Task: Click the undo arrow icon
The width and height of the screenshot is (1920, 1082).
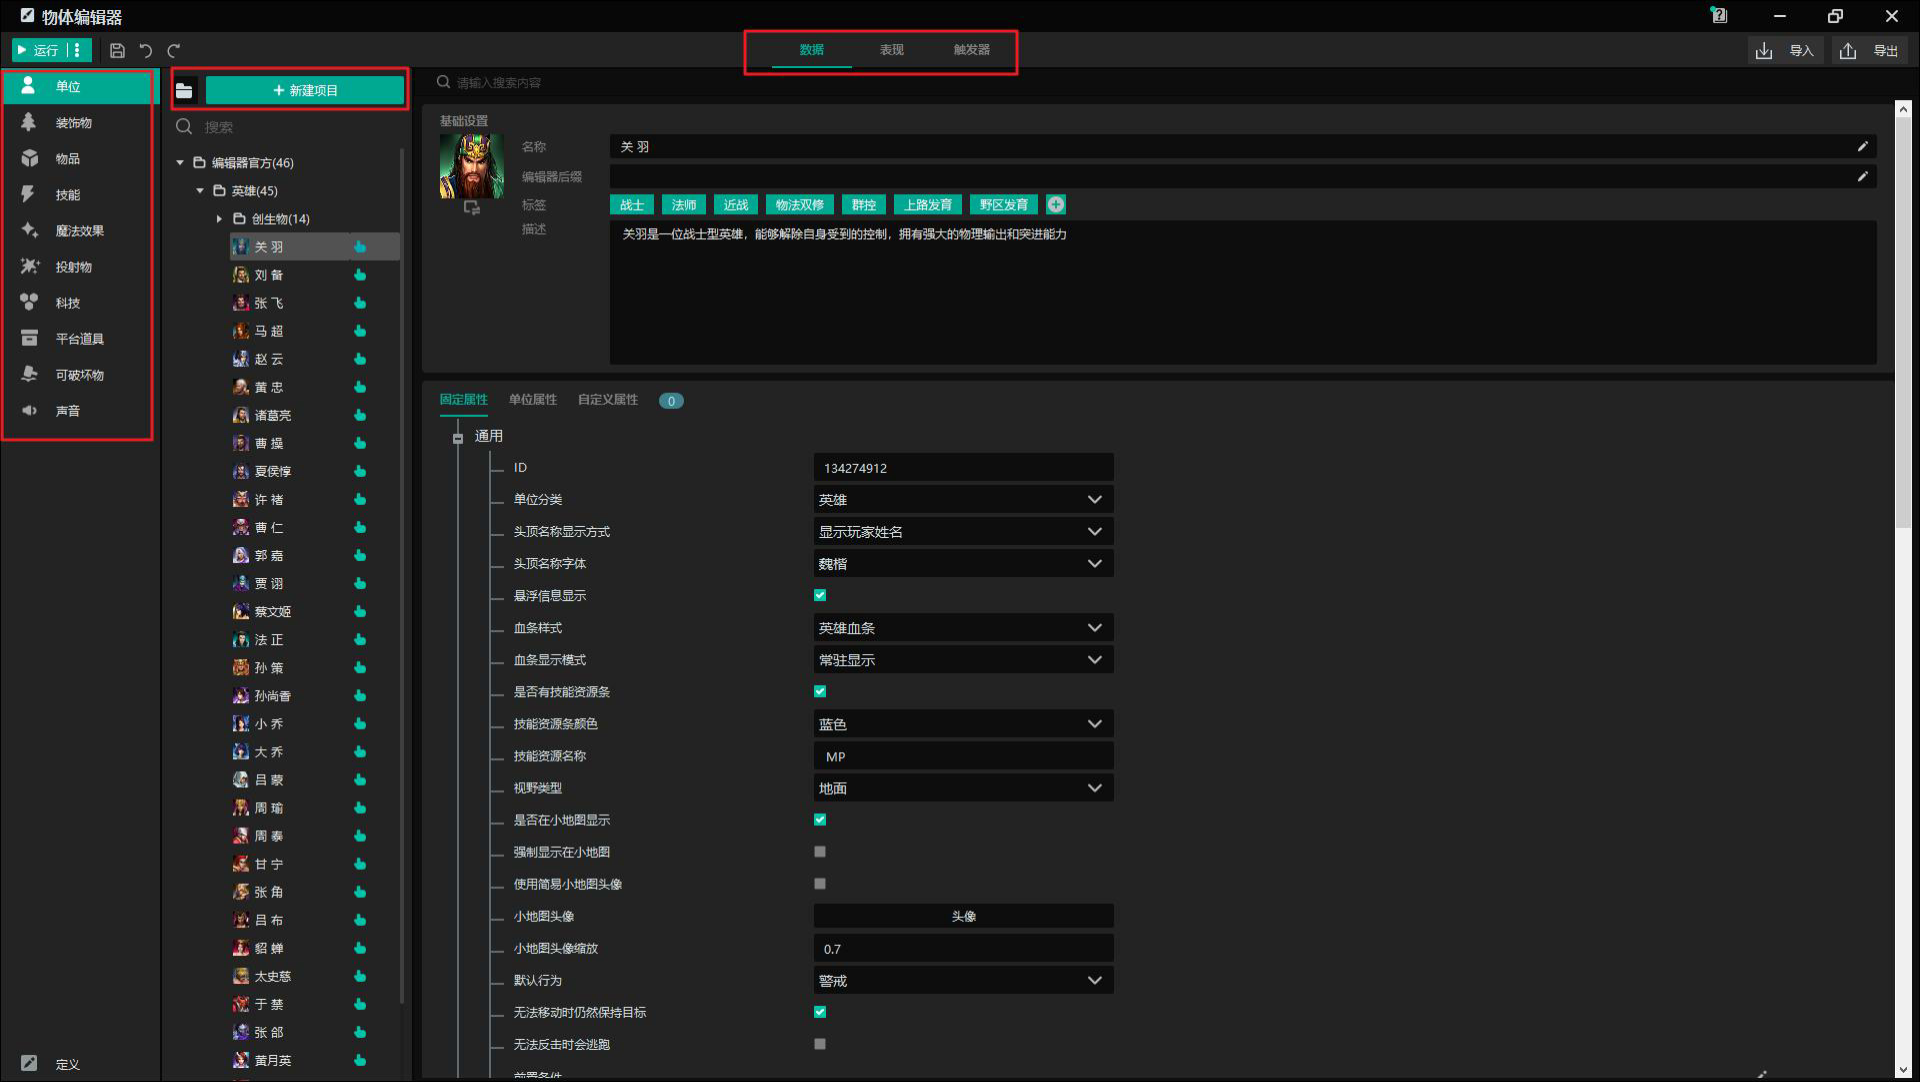Action: coord(146,50)
